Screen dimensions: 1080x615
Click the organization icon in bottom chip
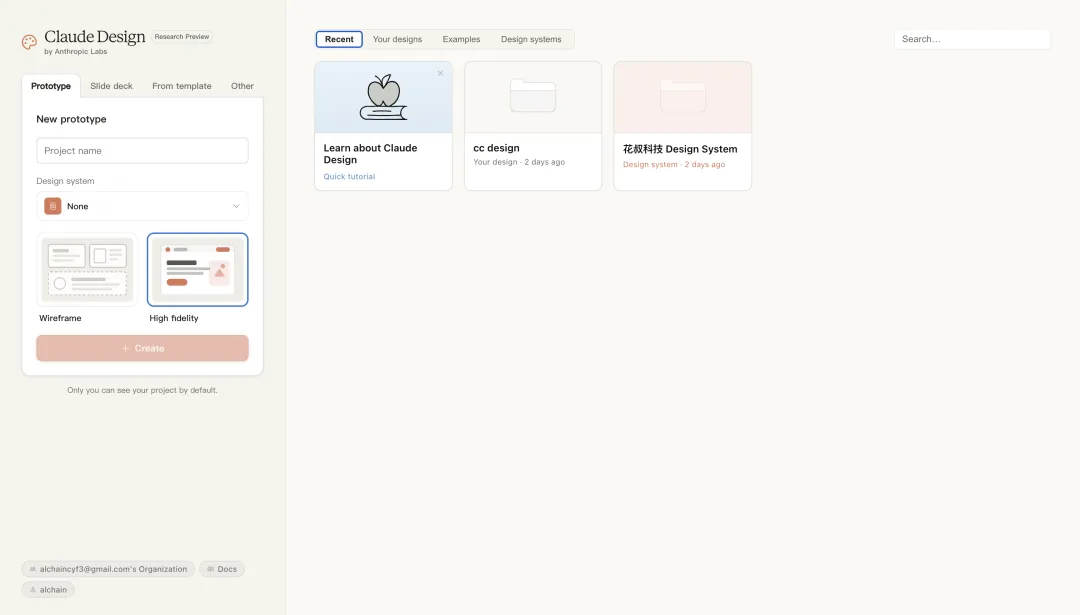coord(33,569)
